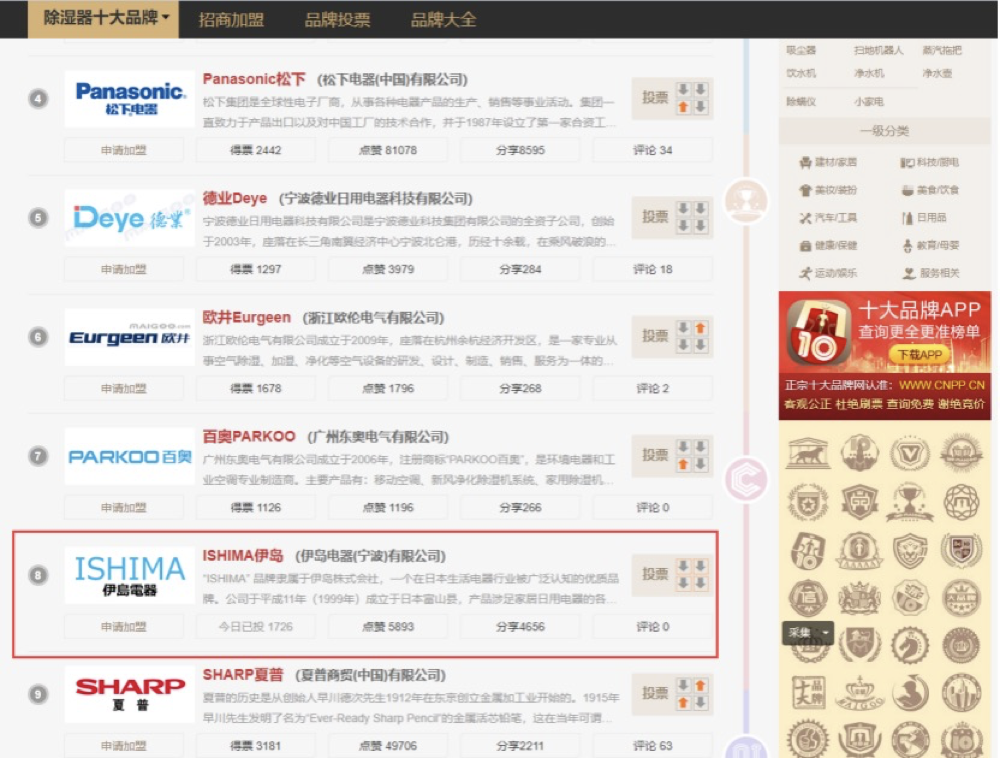Image resolution: width=1000 pixels, height=758 pixels.
Task: Open the PARKOO百奥 logo image
Action: click(129, 456)
